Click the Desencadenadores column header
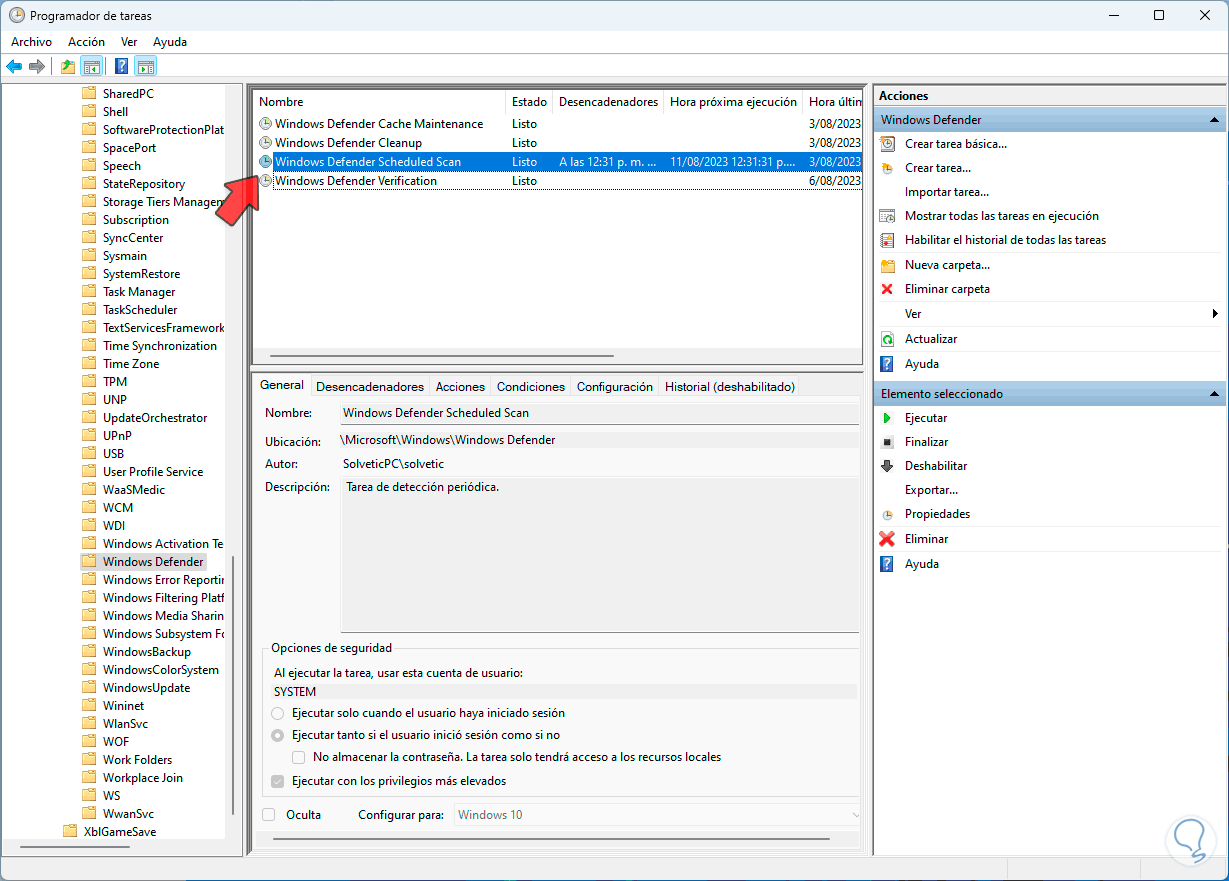Image resolution: width=1229 pixels, height=881 pixels. [x=608, y=102]
